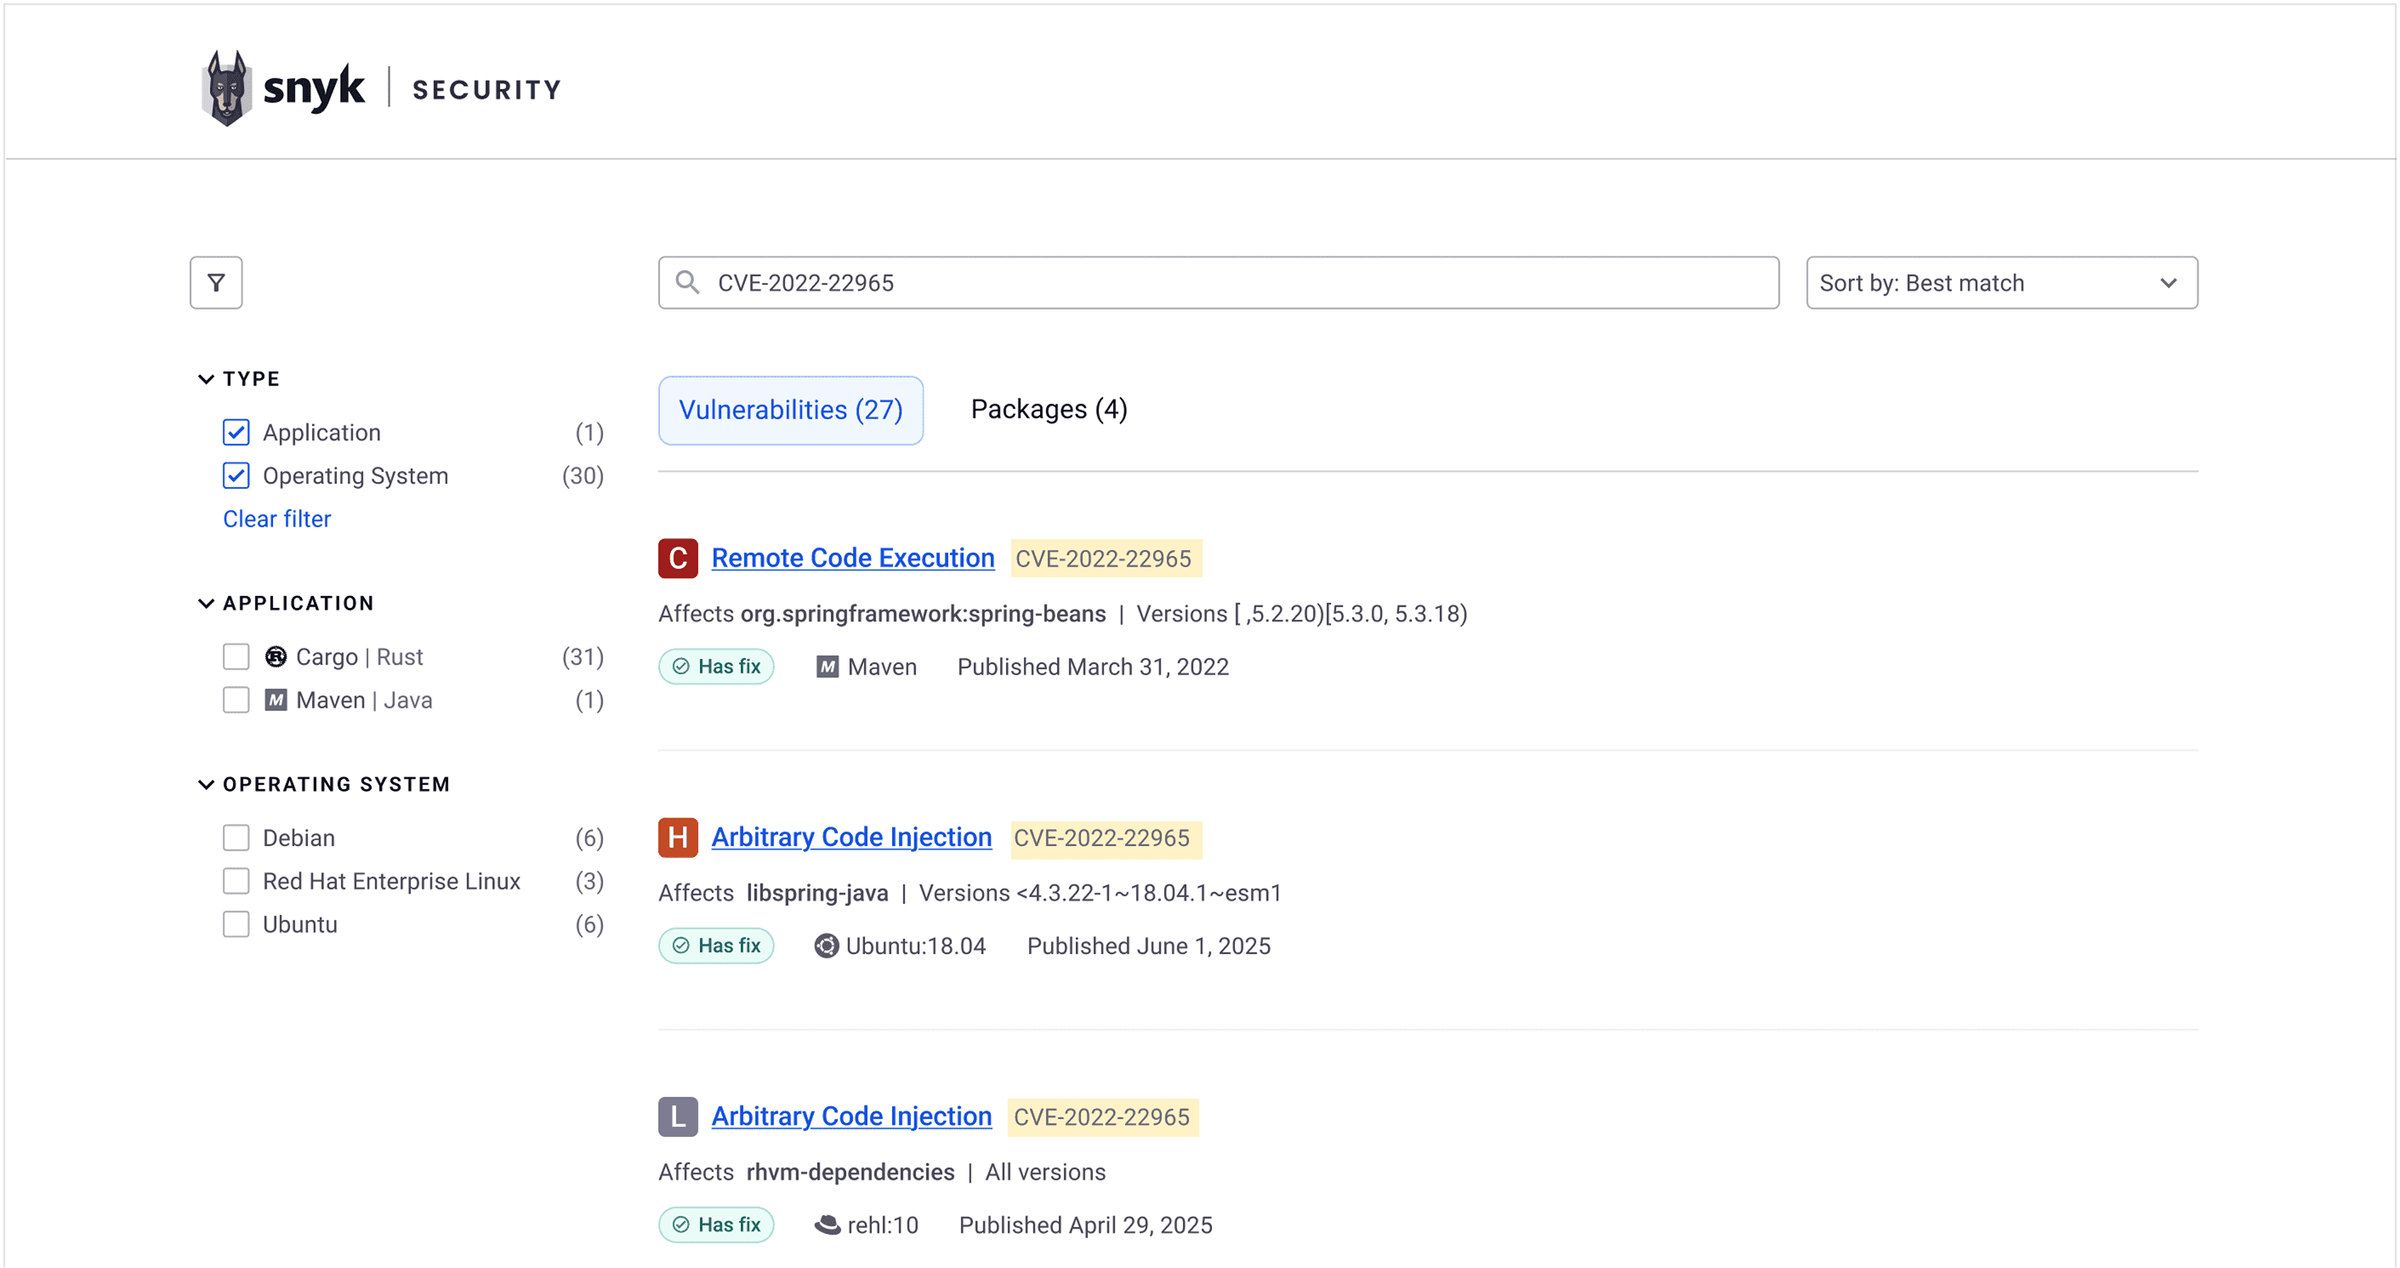
Task: Uncheck the Application type checkbox
Action: tap(236, 432)
